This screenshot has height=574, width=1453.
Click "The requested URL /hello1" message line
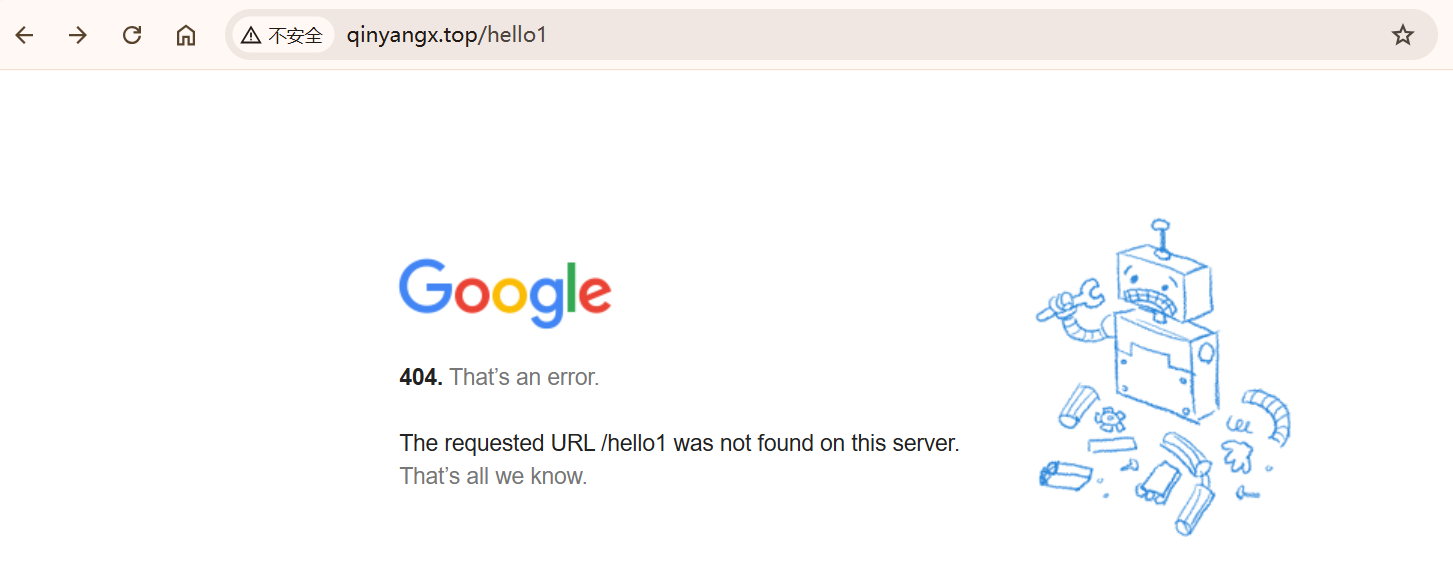[680, 443]
